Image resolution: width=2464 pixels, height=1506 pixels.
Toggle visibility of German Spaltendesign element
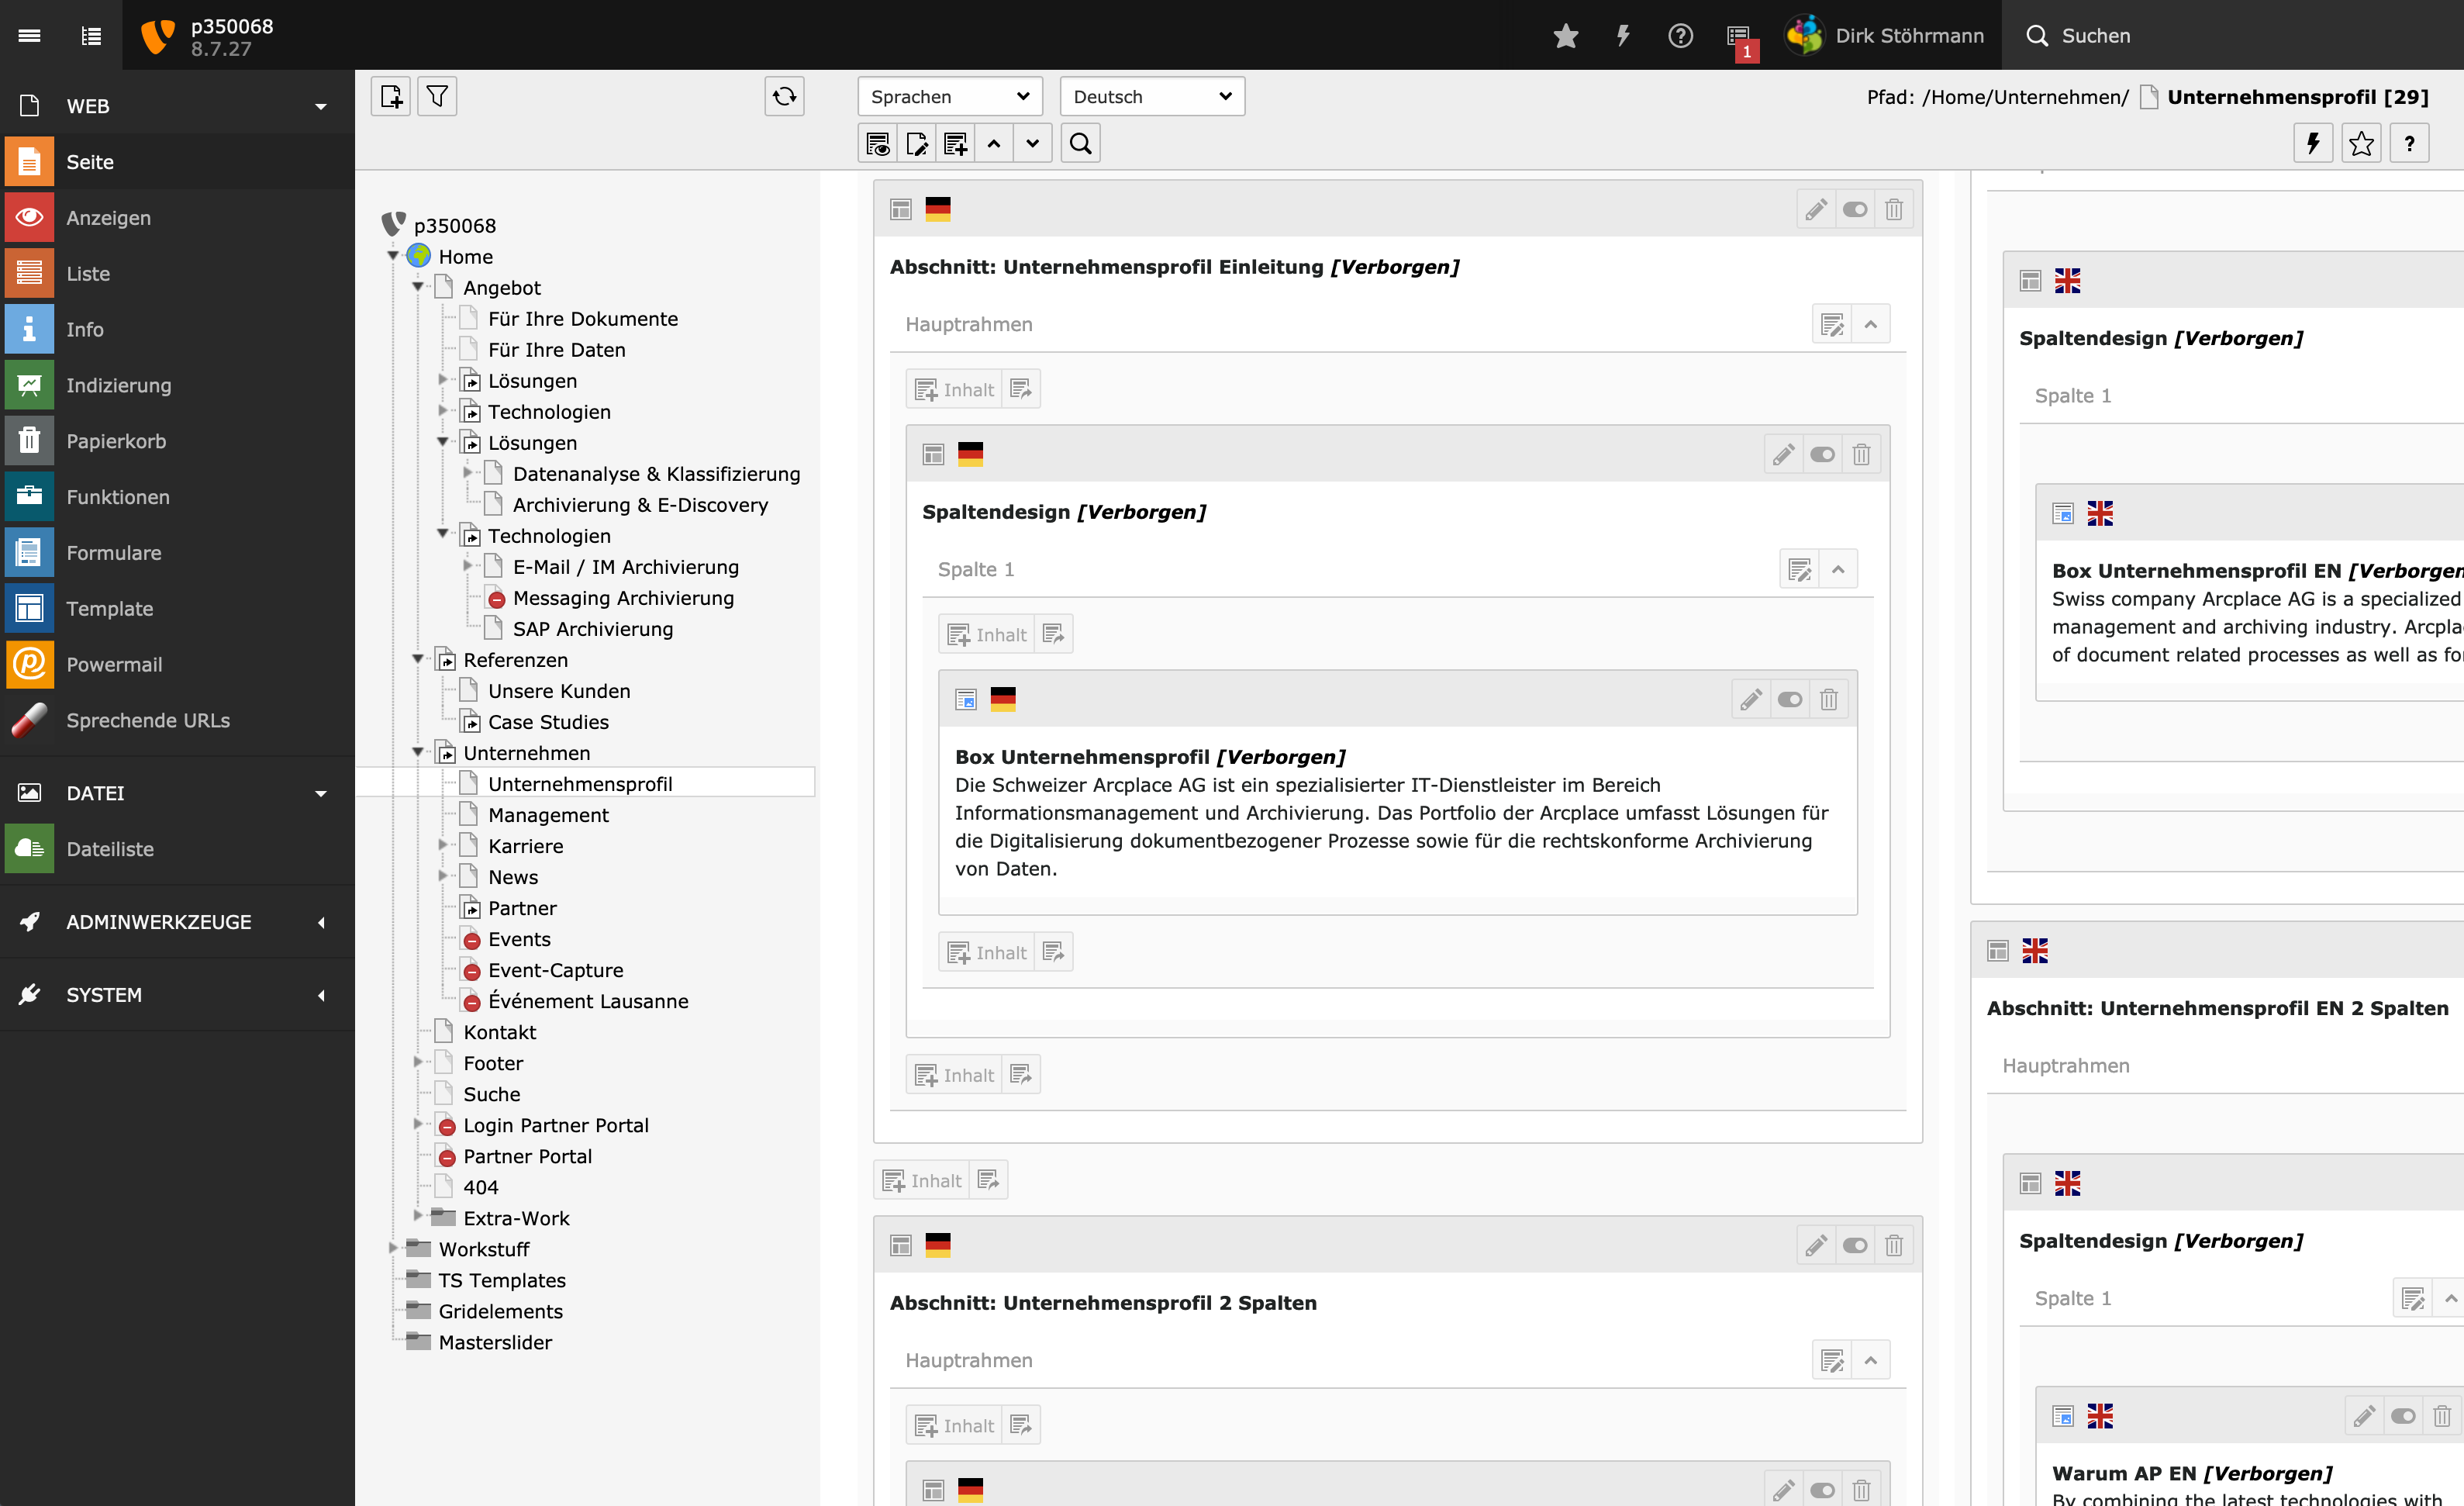[x=1822, y=454]
